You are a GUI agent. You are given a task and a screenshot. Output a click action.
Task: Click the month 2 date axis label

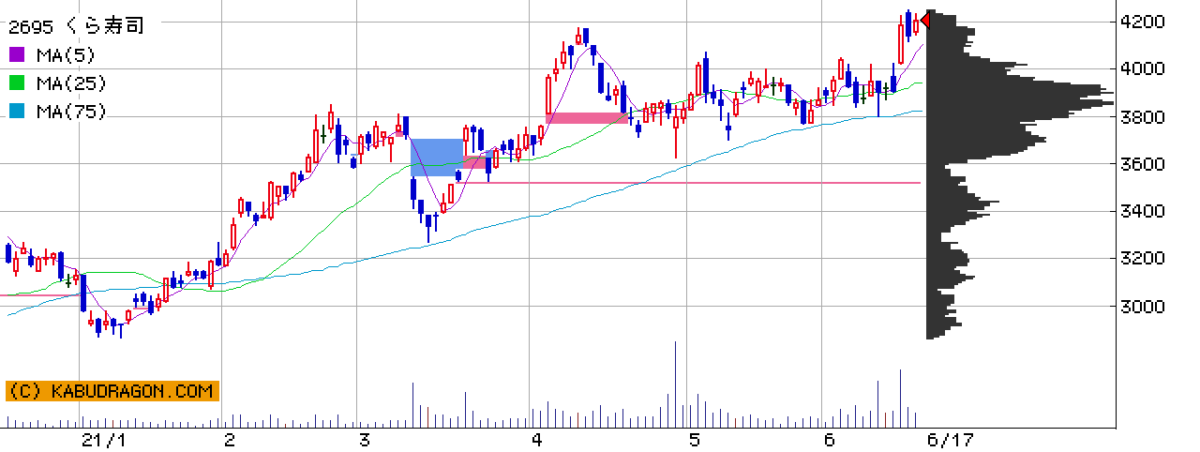(229, 440)
